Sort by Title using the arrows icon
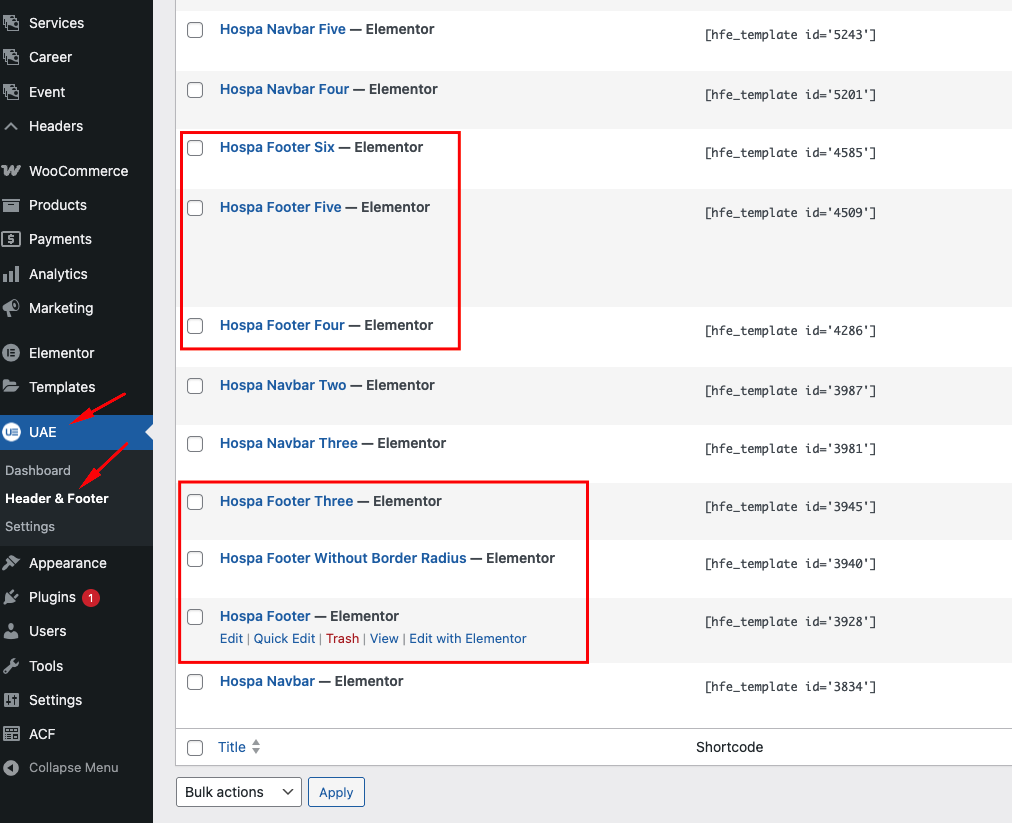 point(256,747)
